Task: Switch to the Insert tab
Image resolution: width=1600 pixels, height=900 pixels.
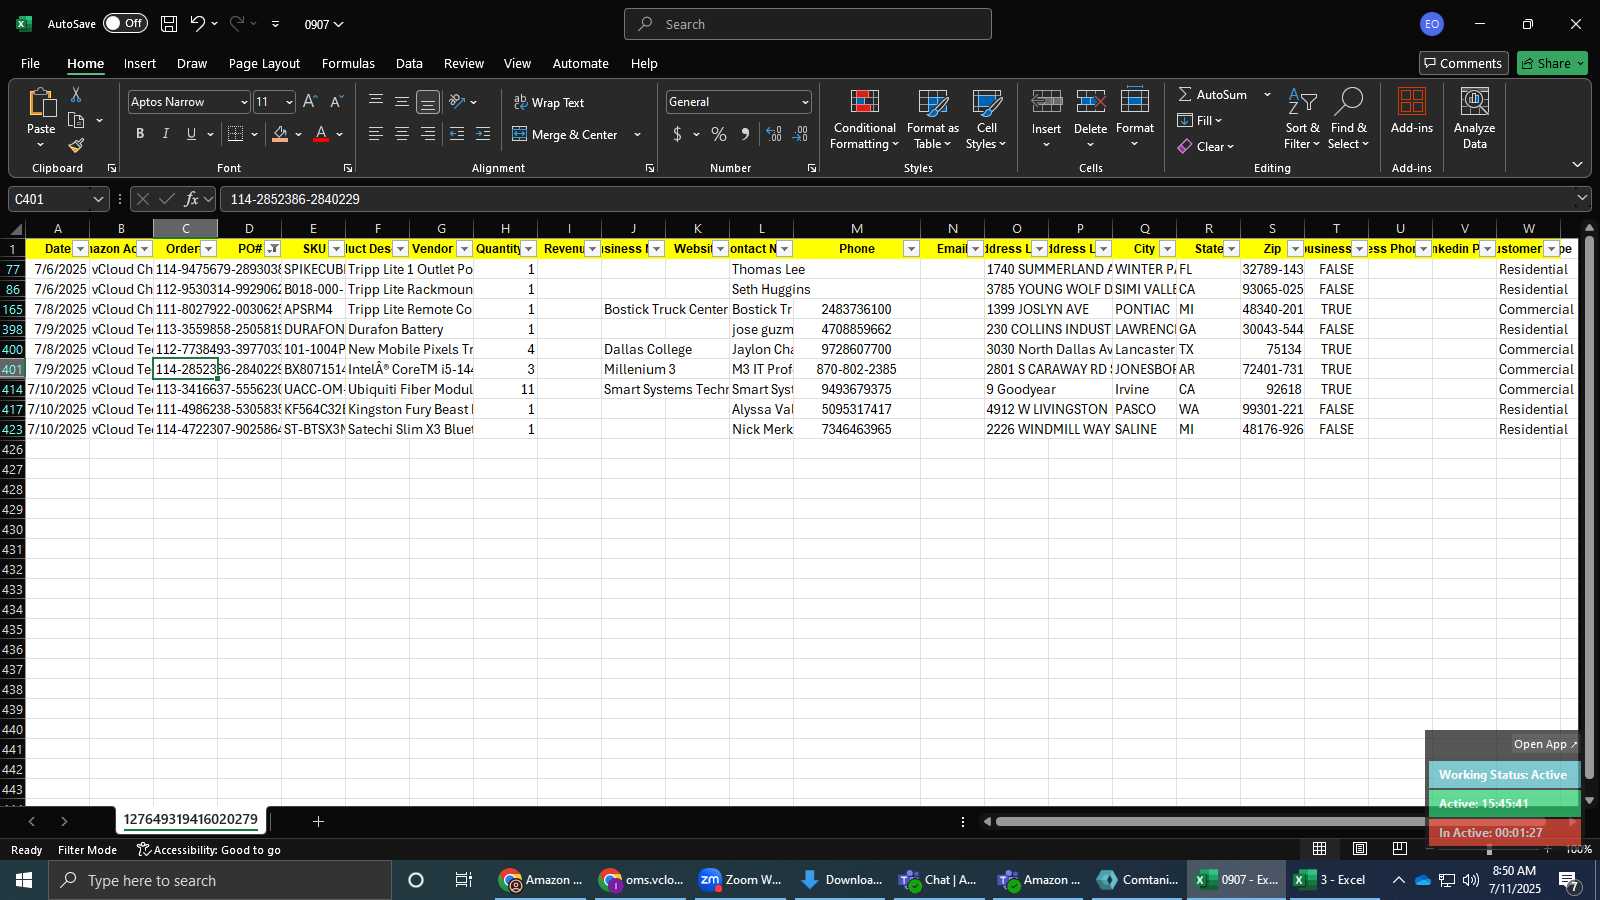Action: pos(140,63)
